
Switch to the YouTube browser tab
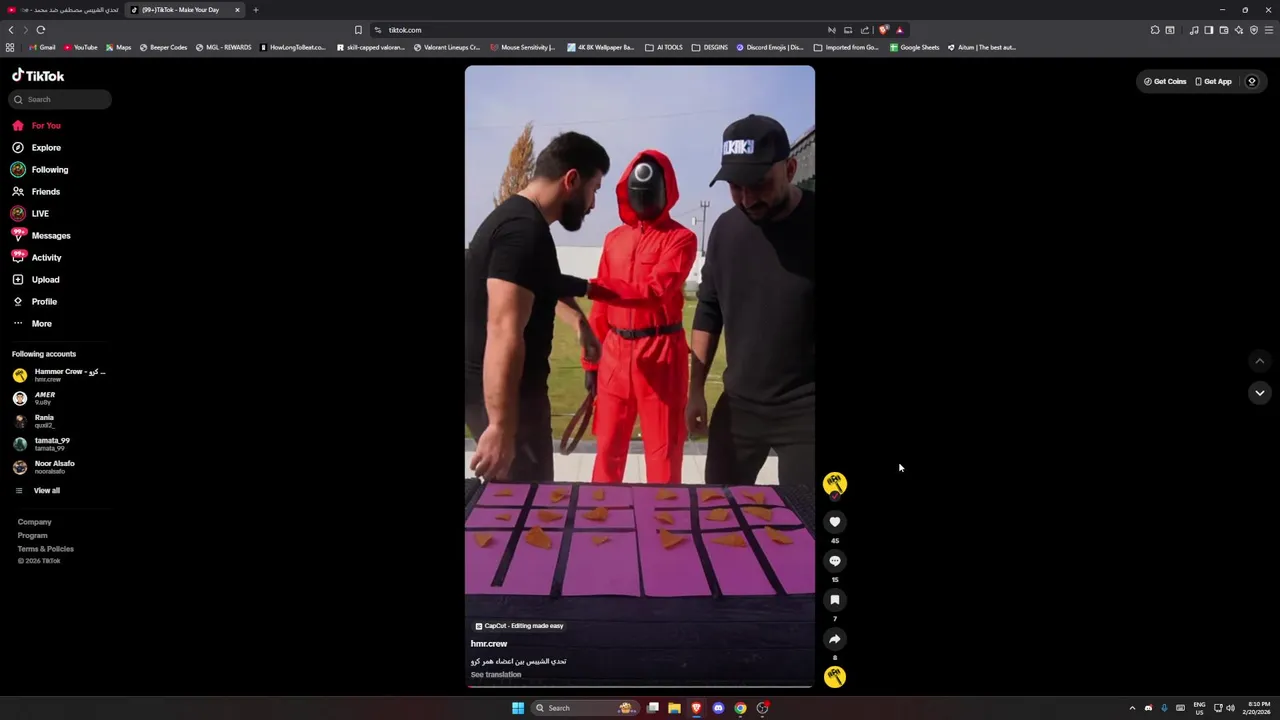(x=63, y=10)
